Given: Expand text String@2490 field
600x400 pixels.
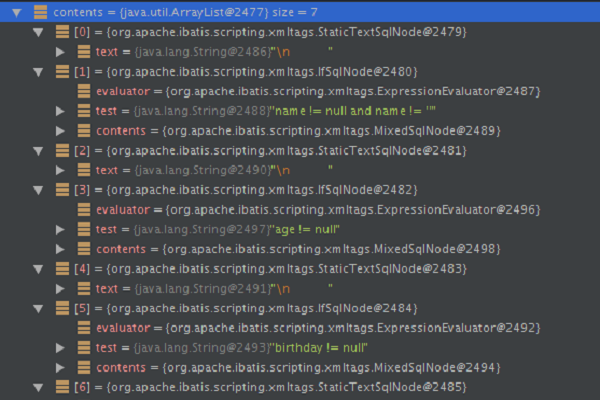Looking at the screenshot, I should tap(60, 170).
